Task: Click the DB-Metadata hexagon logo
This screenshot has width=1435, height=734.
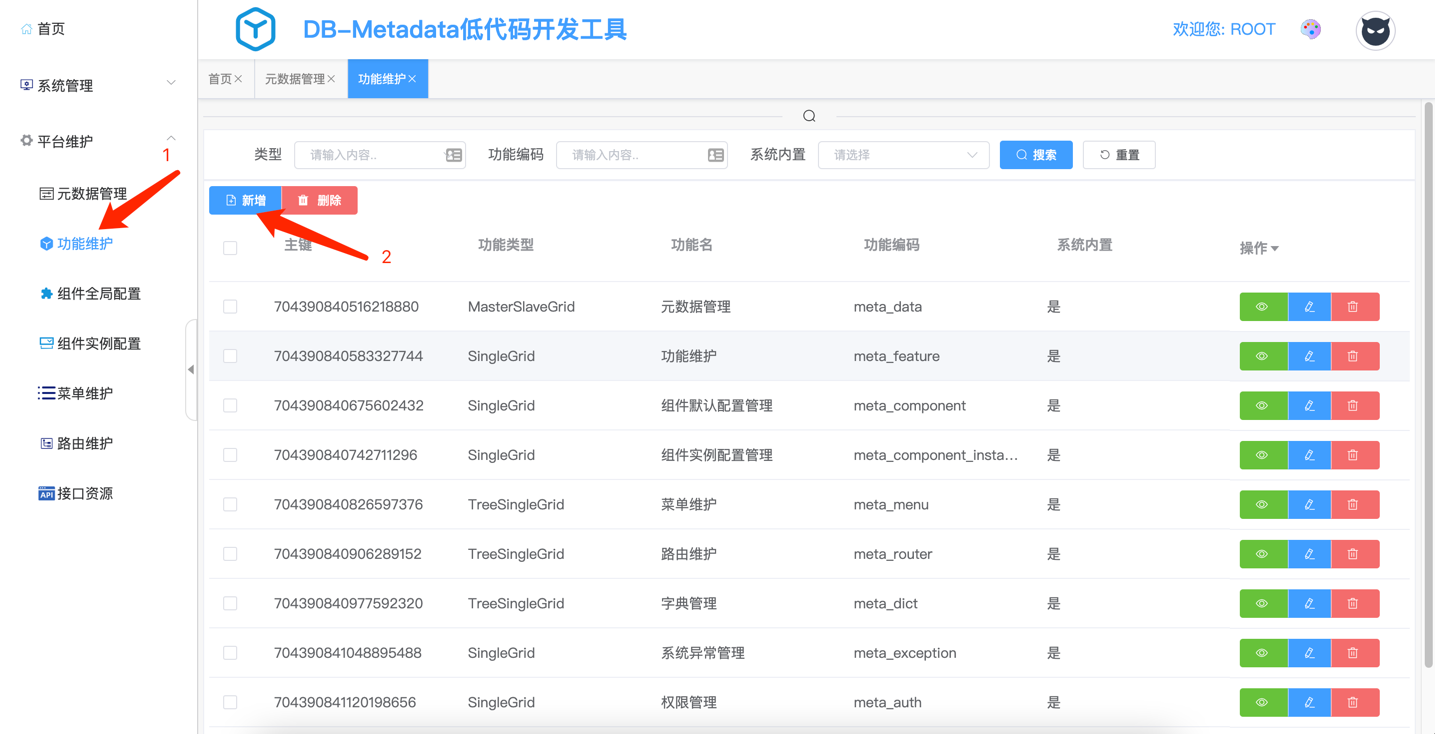Action: point(256,29)
